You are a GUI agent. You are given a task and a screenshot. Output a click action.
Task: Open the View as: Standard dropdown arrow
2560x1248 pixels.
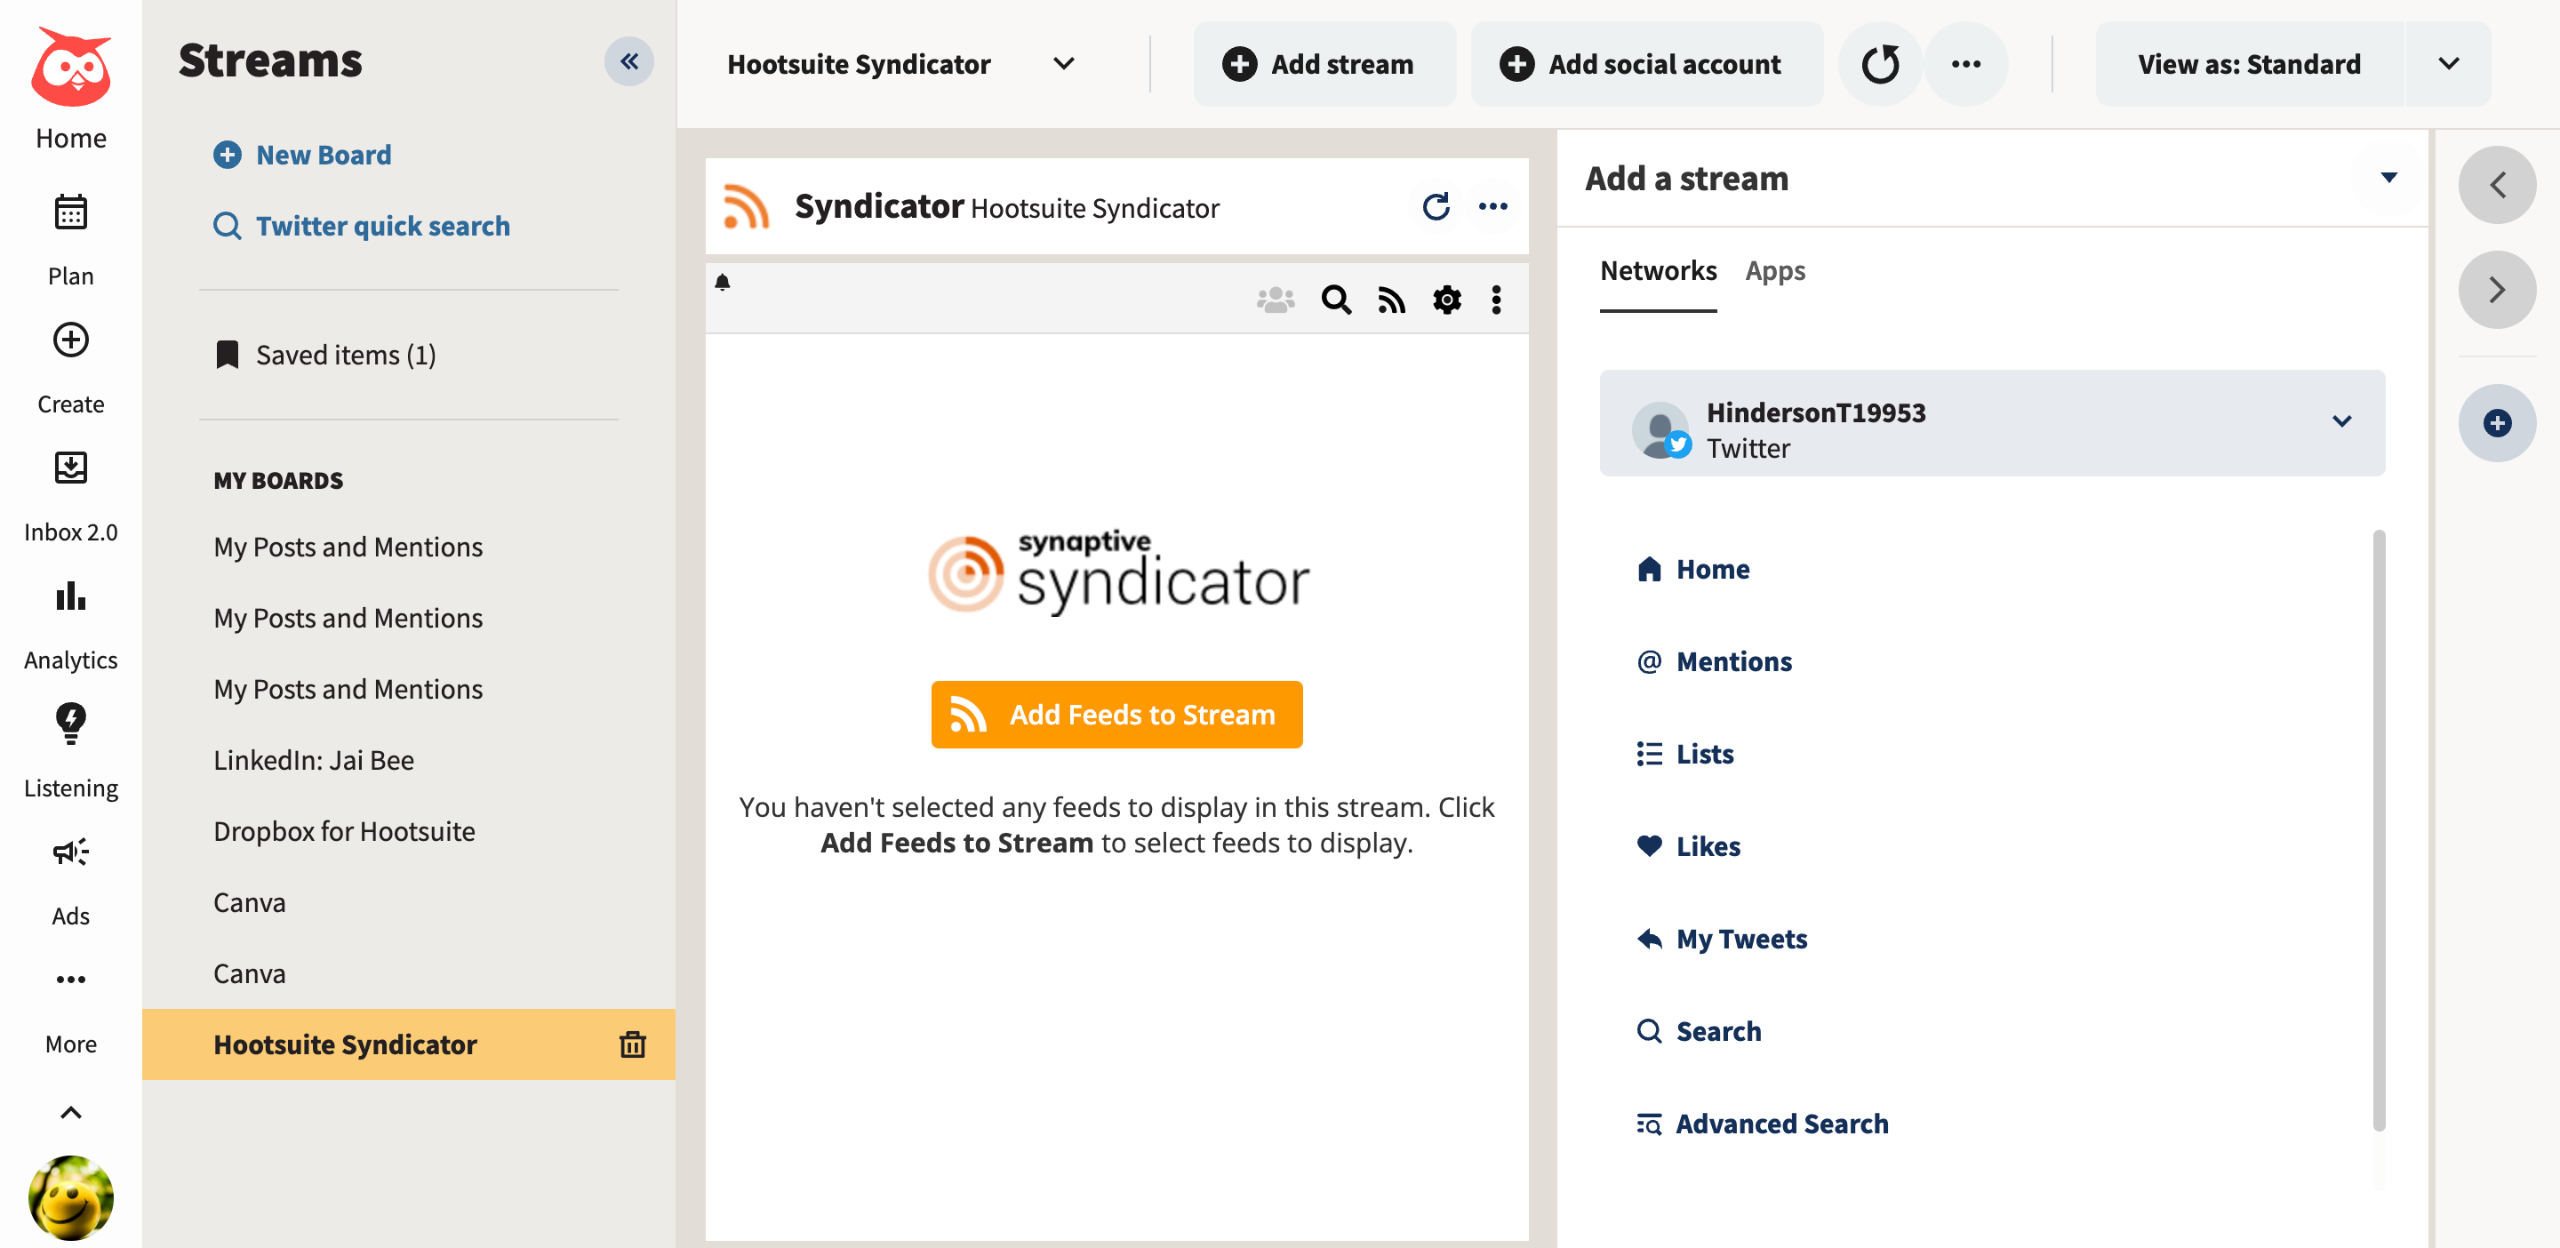pyautogui.click(x=2448, y=64)
